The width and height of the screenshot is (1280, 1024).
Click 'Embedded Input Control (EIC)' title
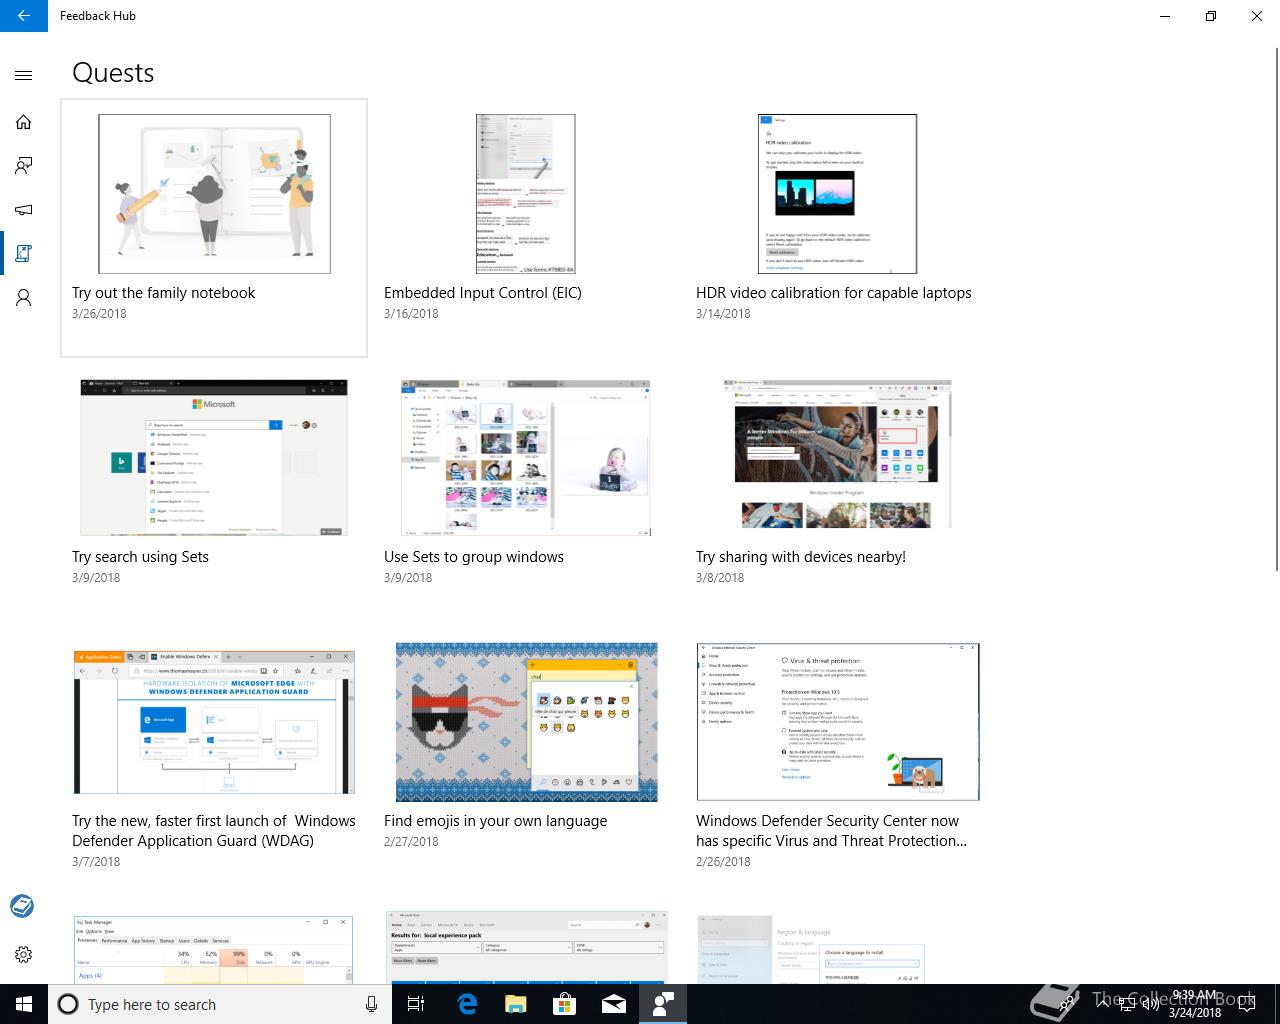click(x=483, y=293)
